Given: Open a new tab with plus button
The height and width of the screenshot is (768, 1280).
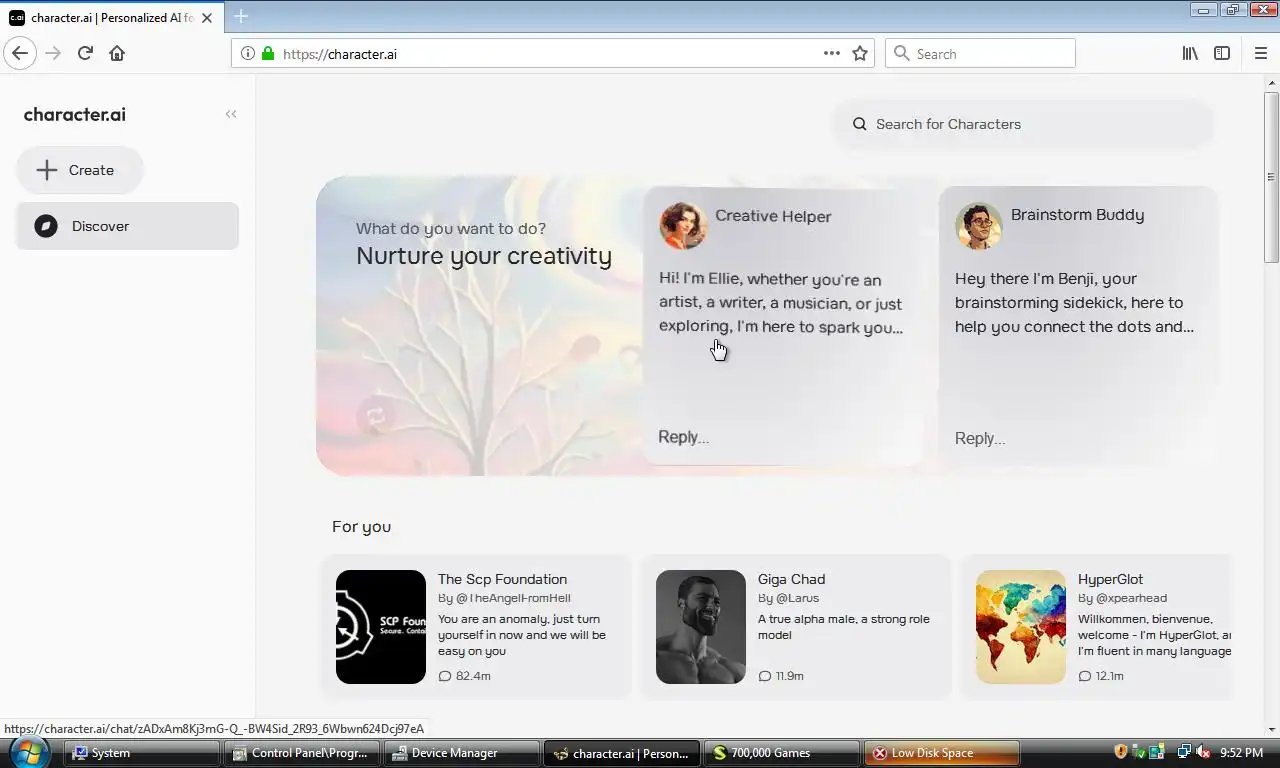Looking at the screenshot, I should click(241, 16).
